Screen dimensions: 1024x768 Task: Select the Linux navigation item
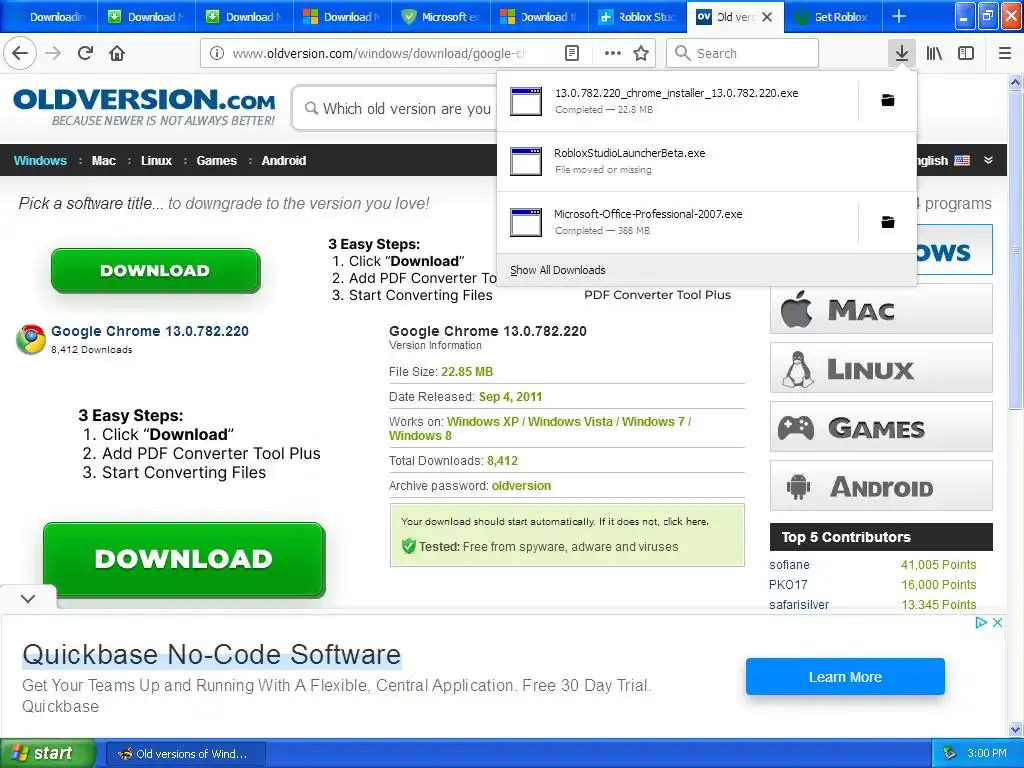pos(156,161)
